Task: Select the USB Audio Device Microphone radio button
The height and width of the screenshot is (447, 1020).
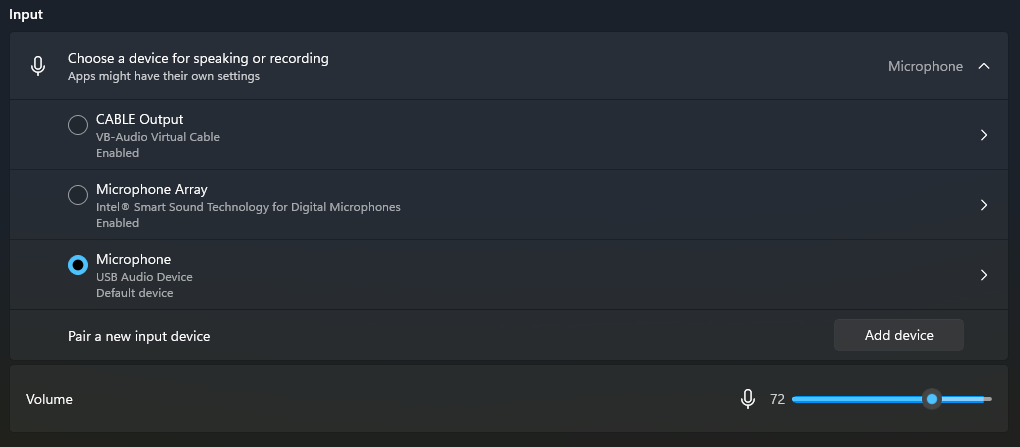Action: click(x=77, y=265)
